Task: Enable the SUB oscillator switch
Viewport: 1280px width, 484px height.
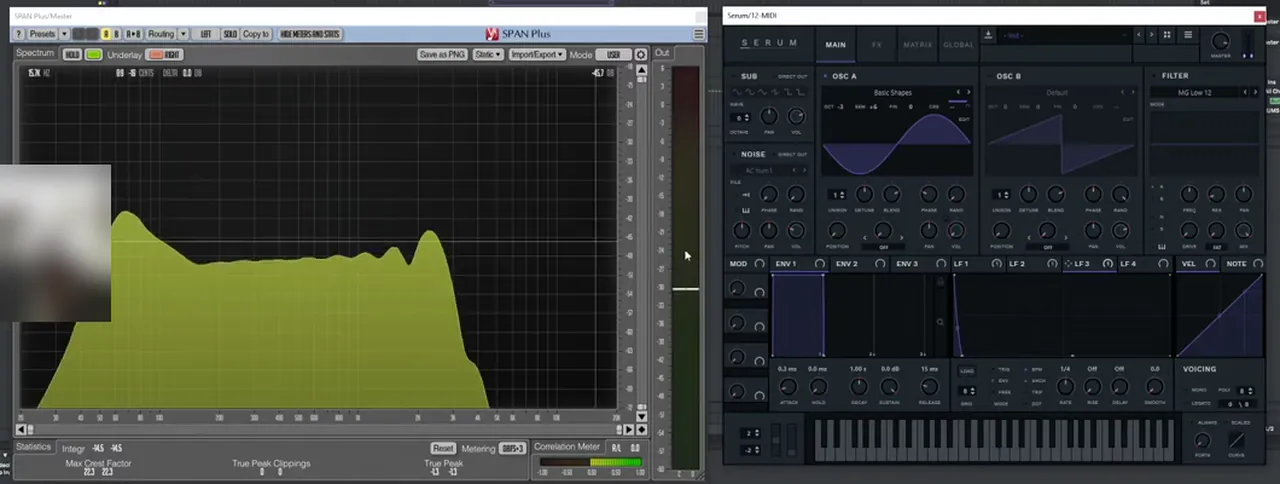Action: tap(735, 76)
